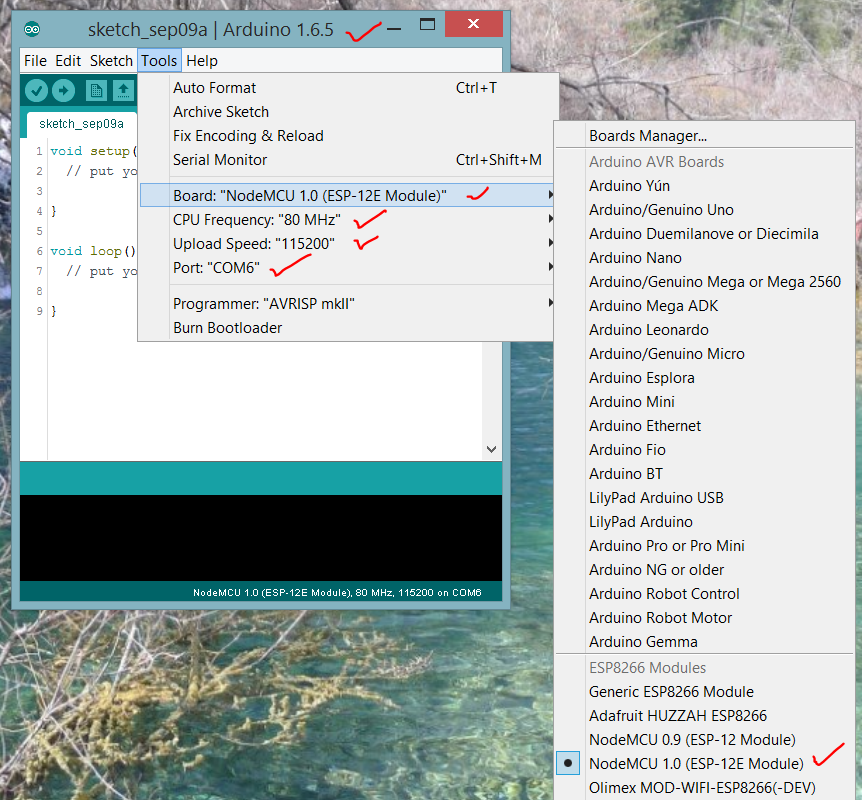Select Arduino/Genuino Mega or Mega 2560
The image size is (862, 800).
click(x=704, y=282)
